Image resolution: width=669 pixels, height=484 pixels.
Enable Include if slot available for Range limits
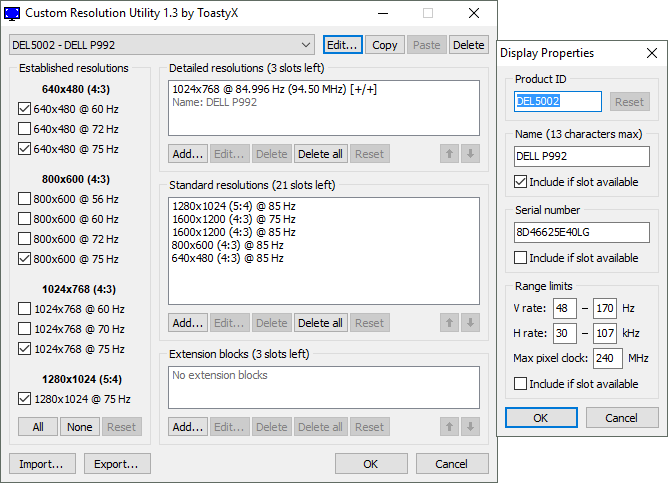[521, 384]
